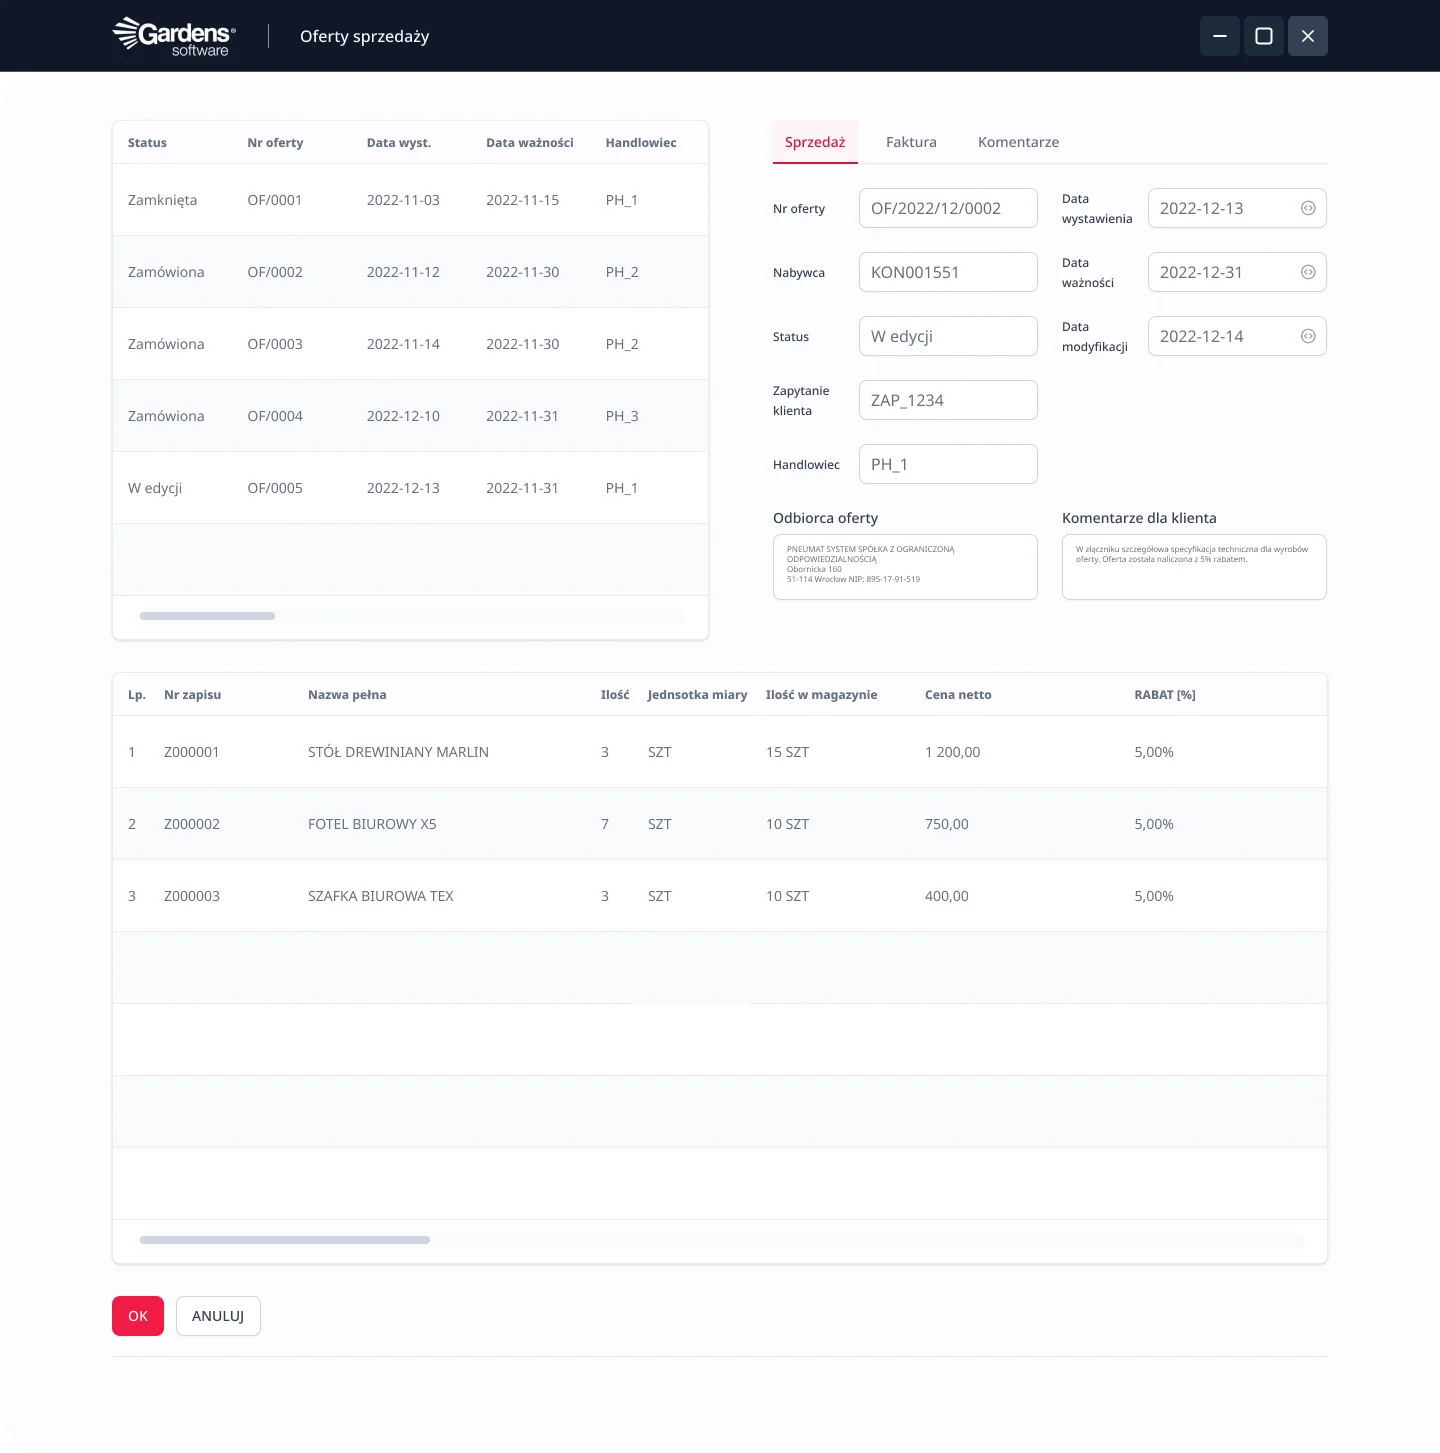Click the Komentarze dla klienta text box

(1193, 567)
